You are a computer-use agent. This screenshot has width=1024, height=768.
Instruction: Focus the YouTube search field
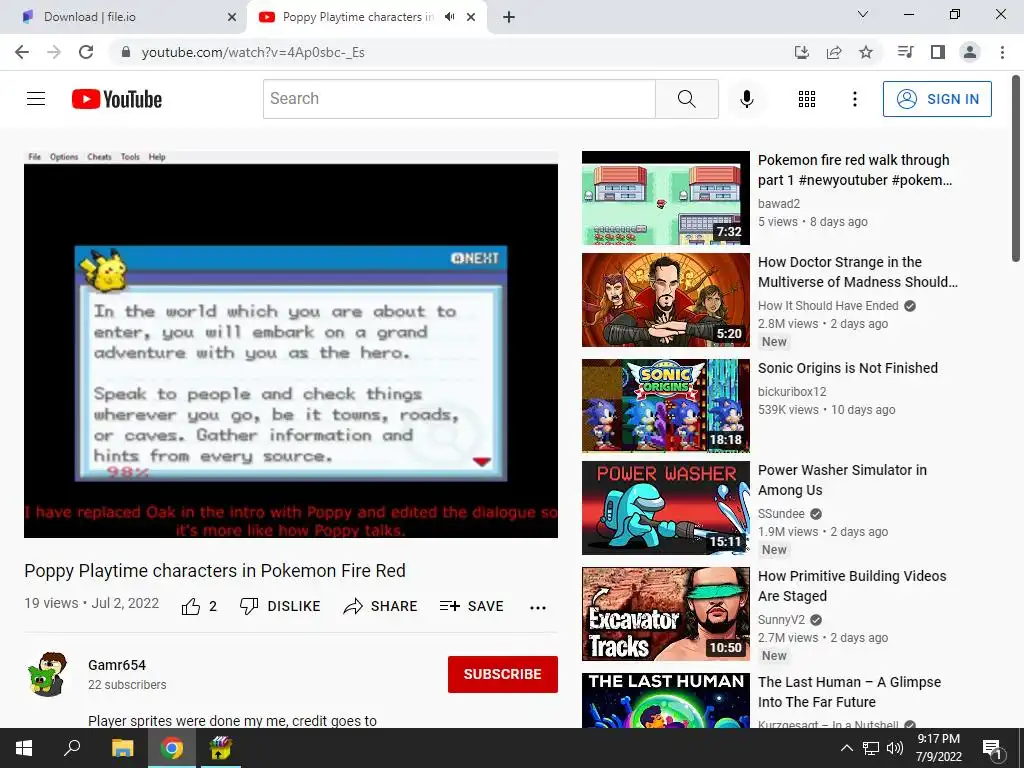click(x=459, y=99)
